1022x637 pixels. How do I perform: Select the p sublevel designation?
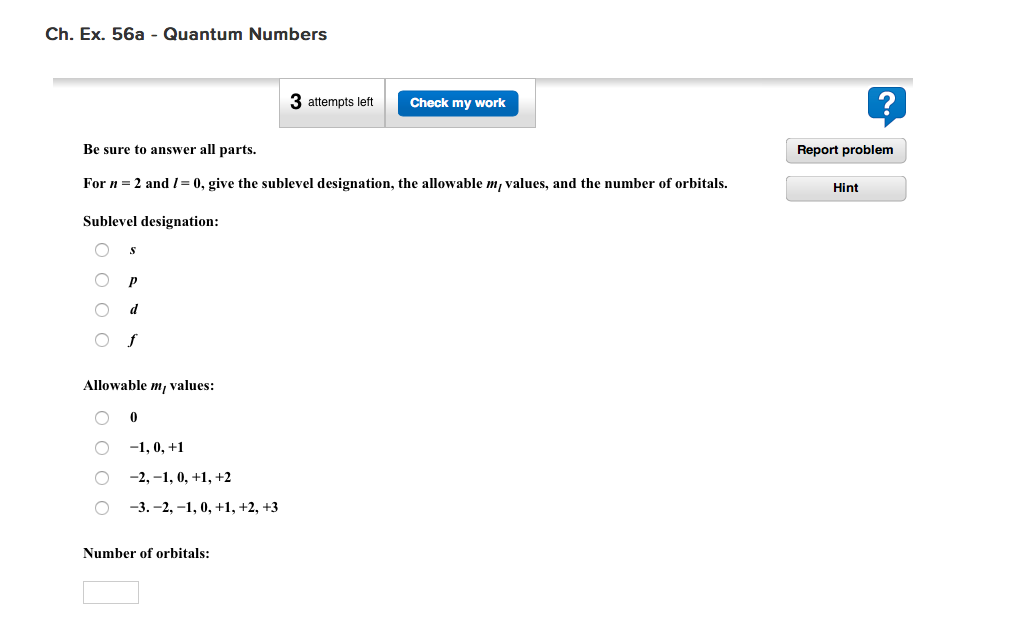(x=102, y=280)
